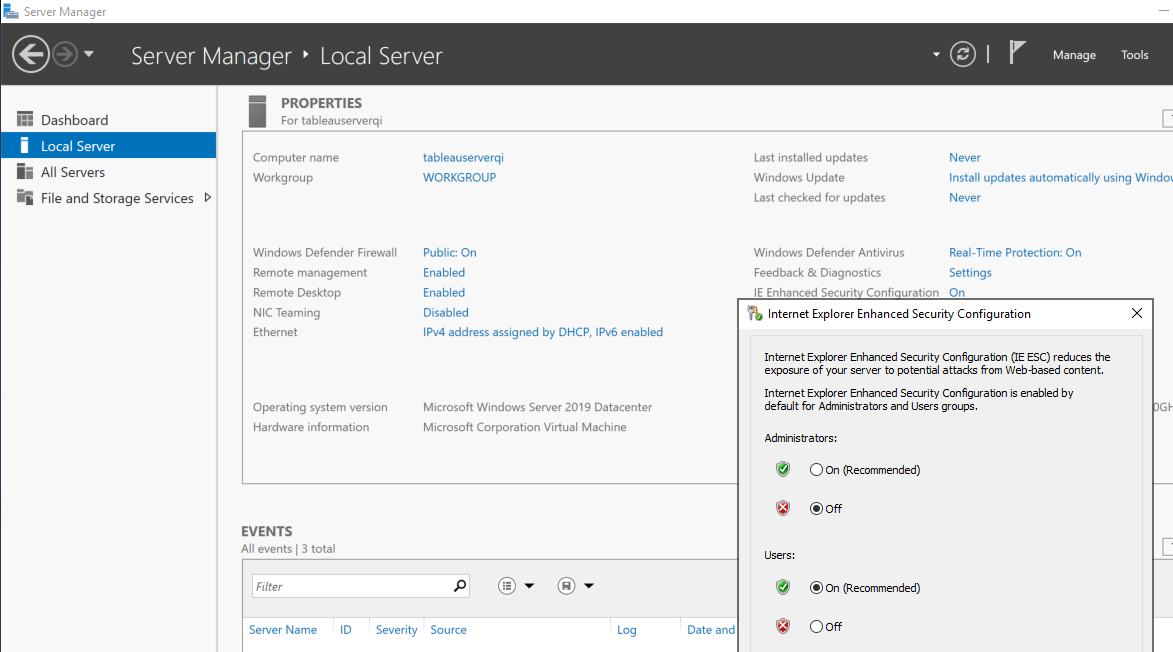Click the forward navigation arrow
1173x652 pixels.
[x=66, y=55]
